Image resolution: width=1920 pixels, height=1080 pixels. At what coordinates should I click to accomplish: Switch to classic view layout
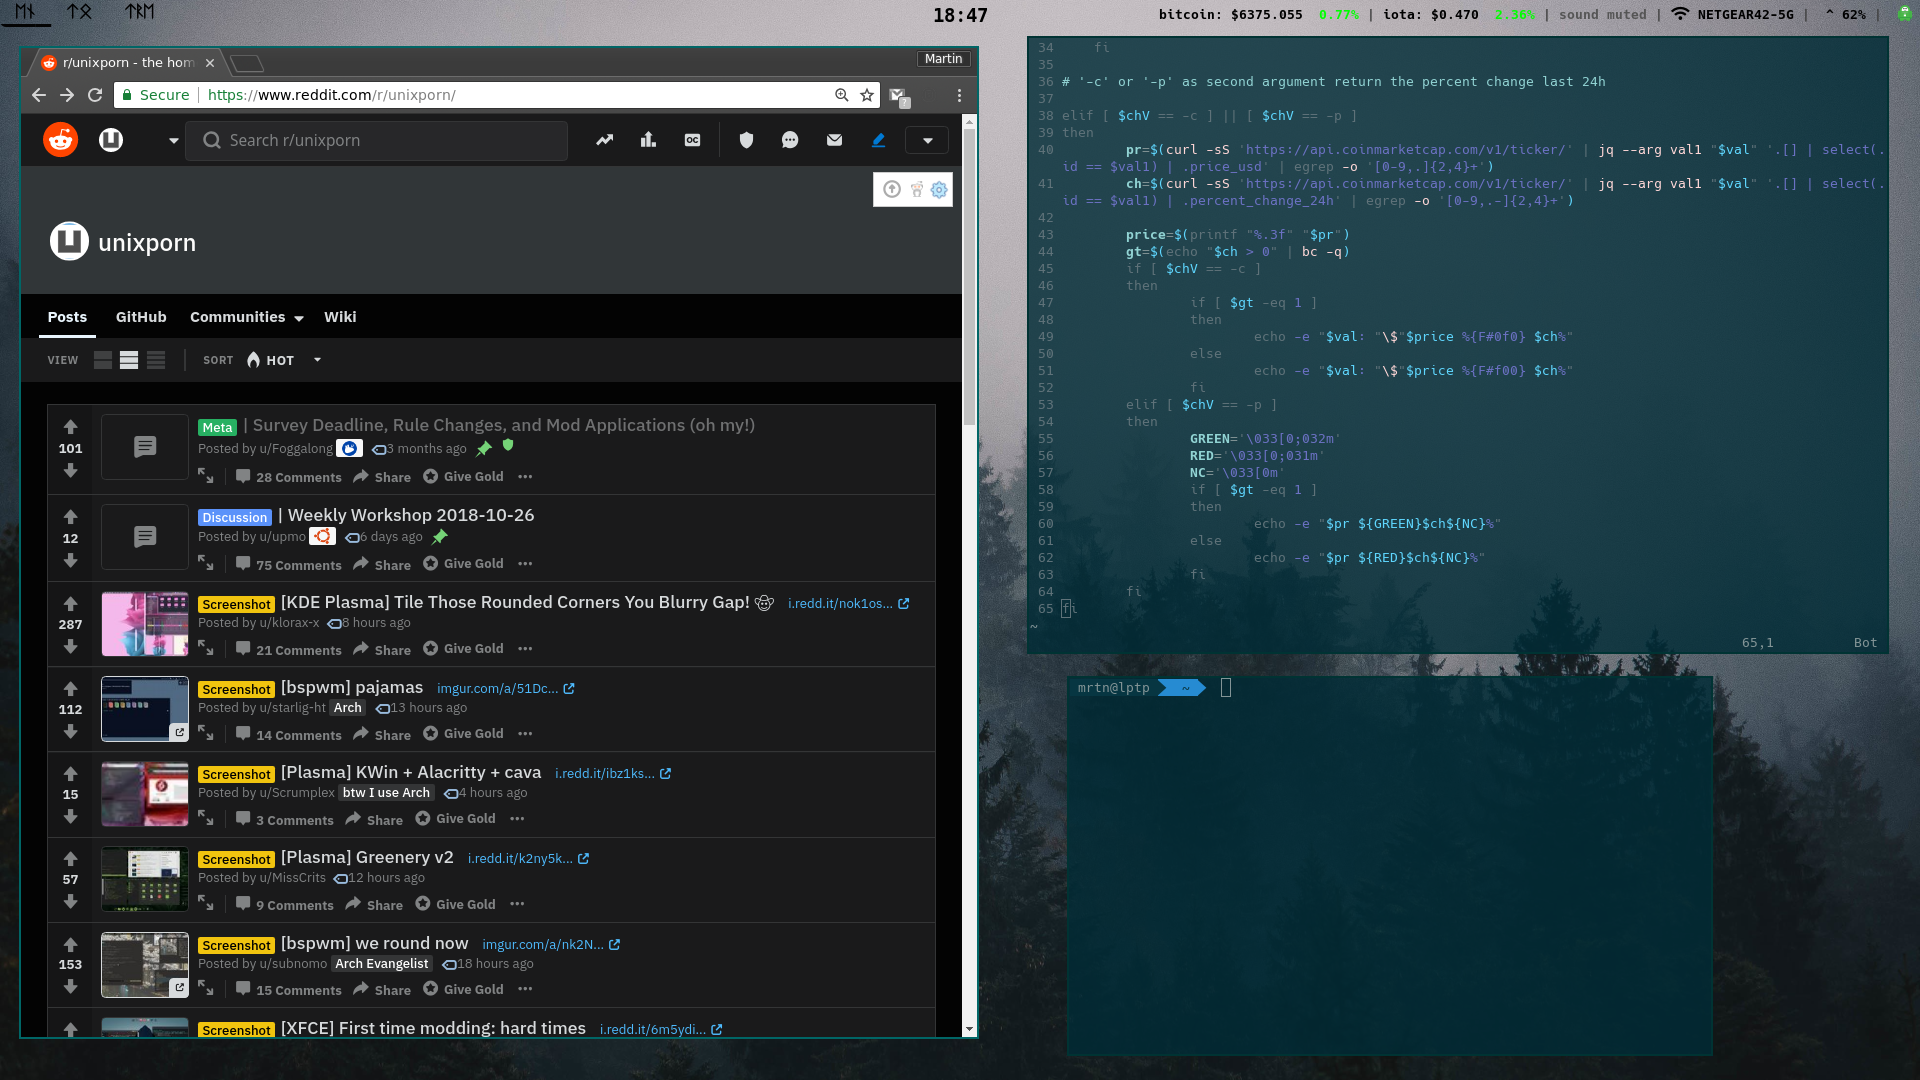click(x=129, y=360)
